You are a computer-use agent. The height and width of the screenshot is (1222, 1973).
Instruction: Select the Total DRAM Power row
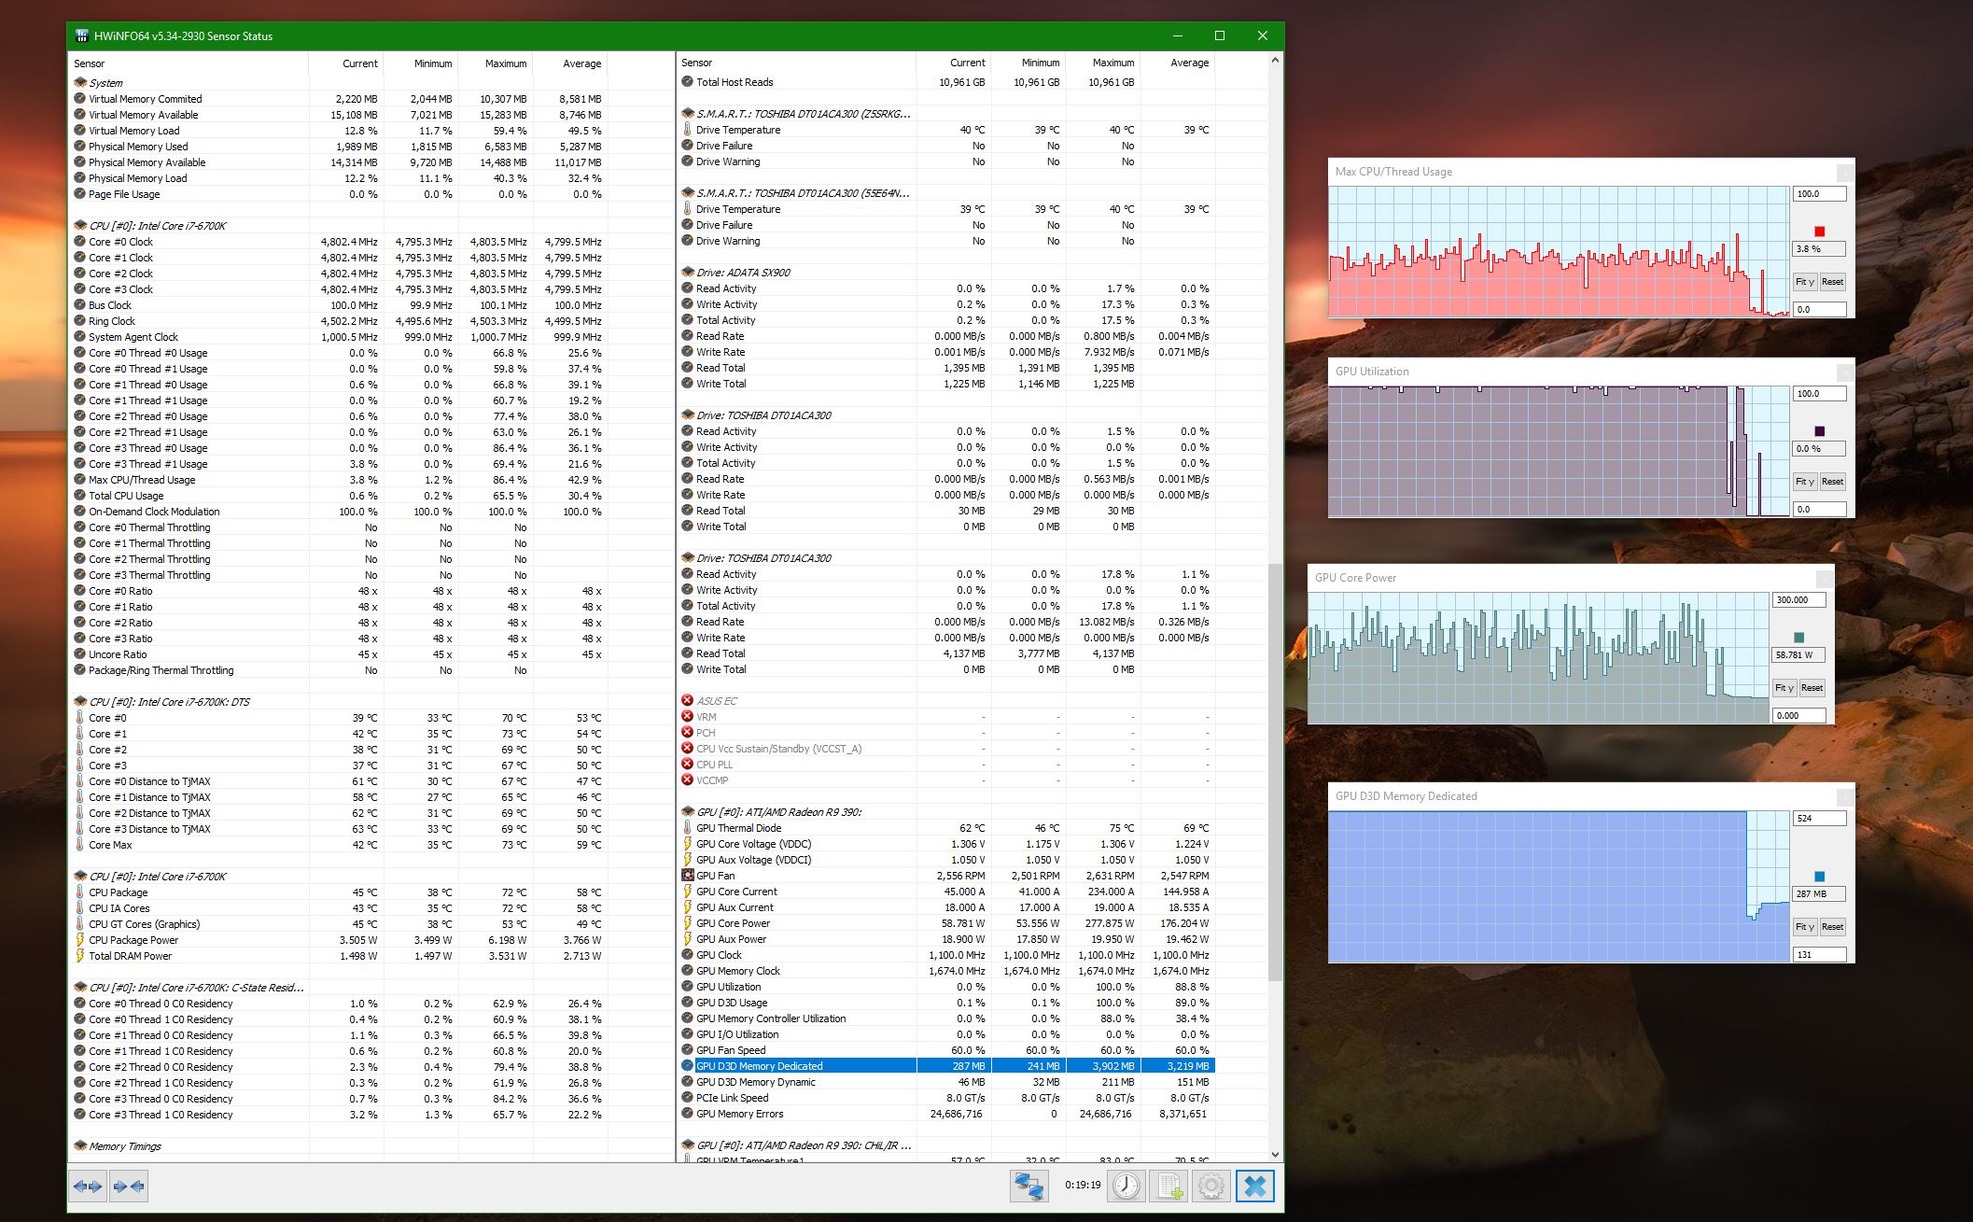339,956
